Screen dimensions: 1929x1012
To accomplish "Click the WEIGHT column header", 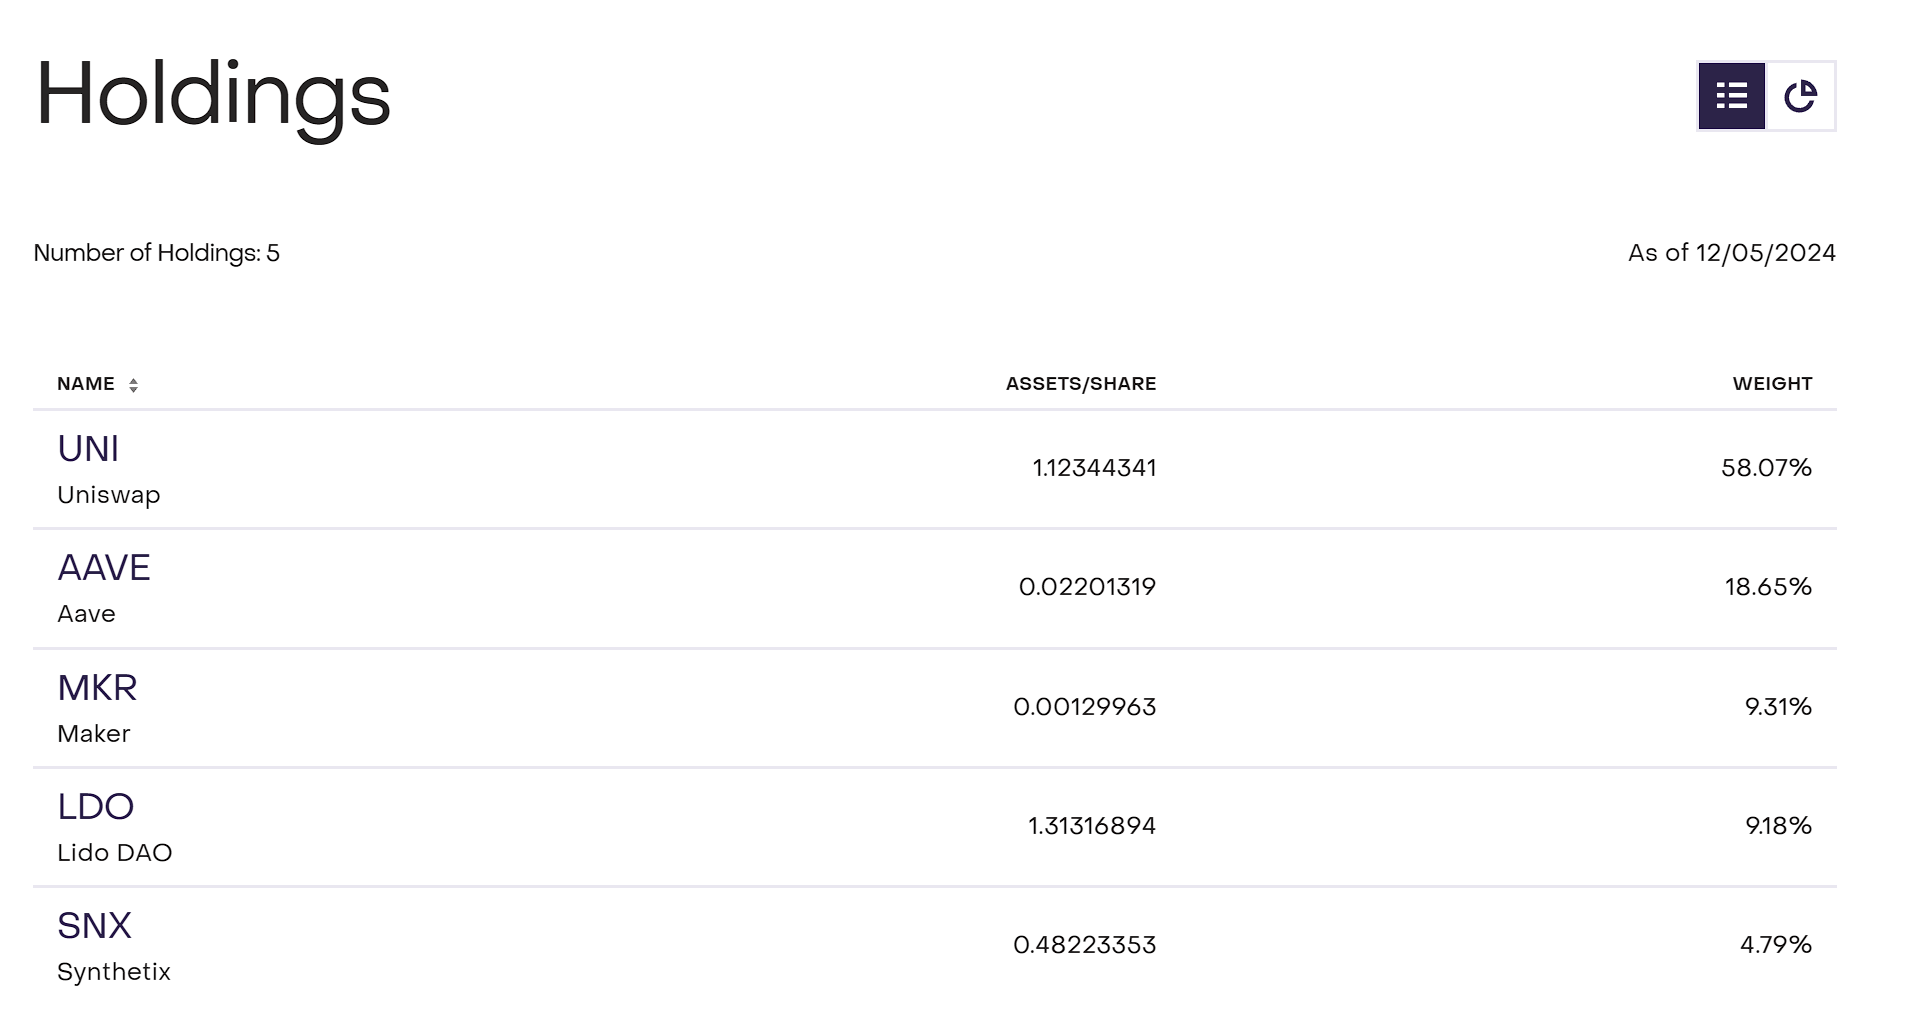I will 1771,384.
